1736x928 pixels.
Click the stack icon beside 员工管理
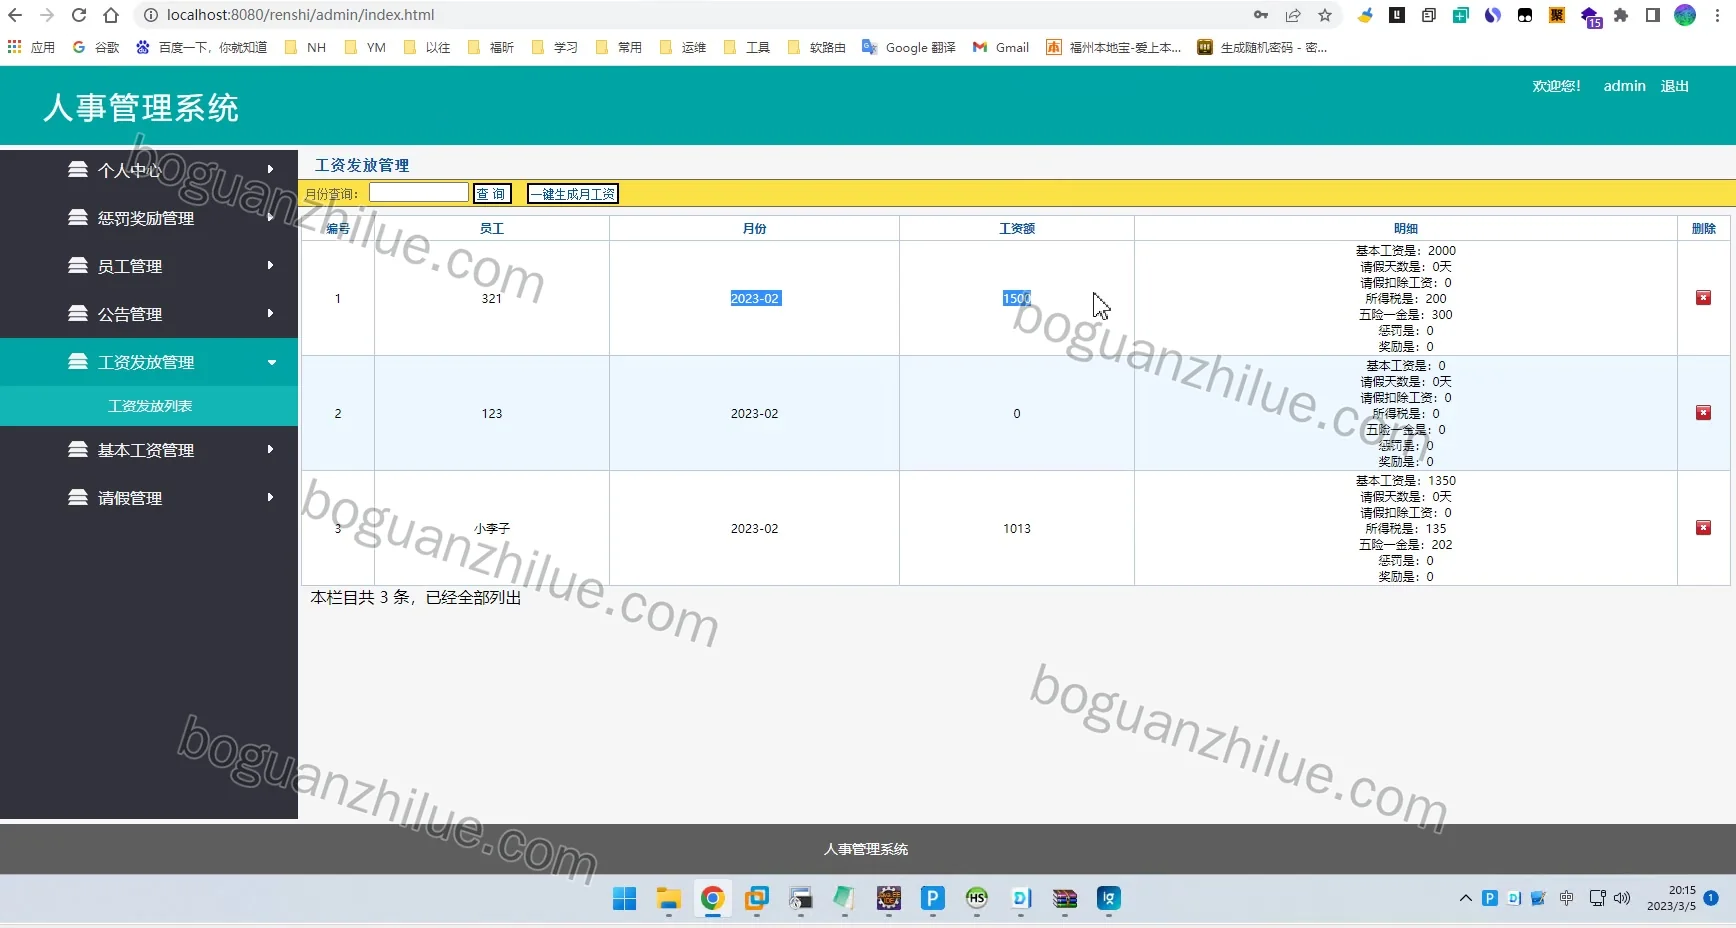[x=78, y=265]
